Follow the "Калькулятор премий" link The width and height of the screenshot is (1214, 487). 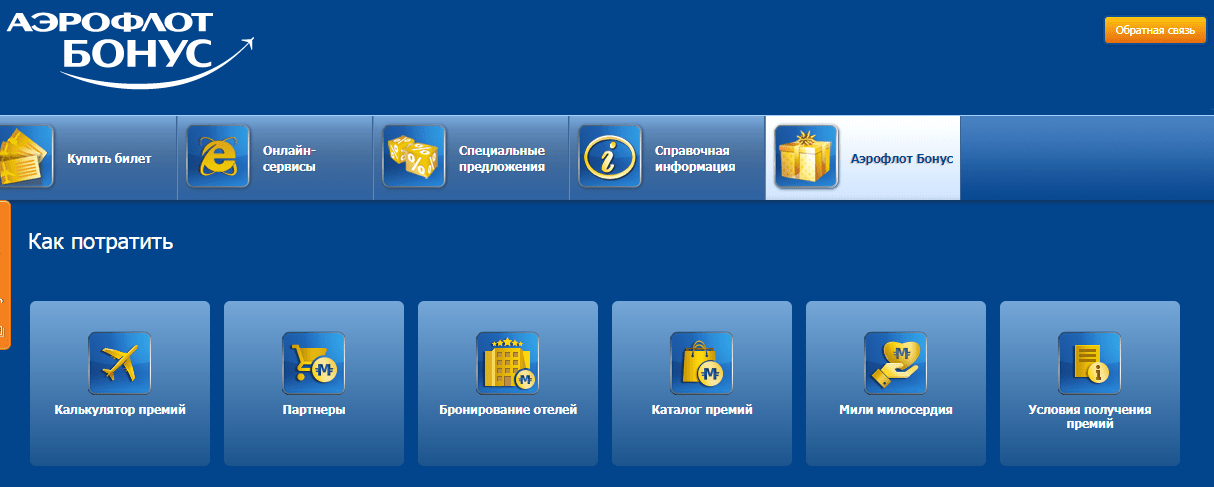pos(120,410)
